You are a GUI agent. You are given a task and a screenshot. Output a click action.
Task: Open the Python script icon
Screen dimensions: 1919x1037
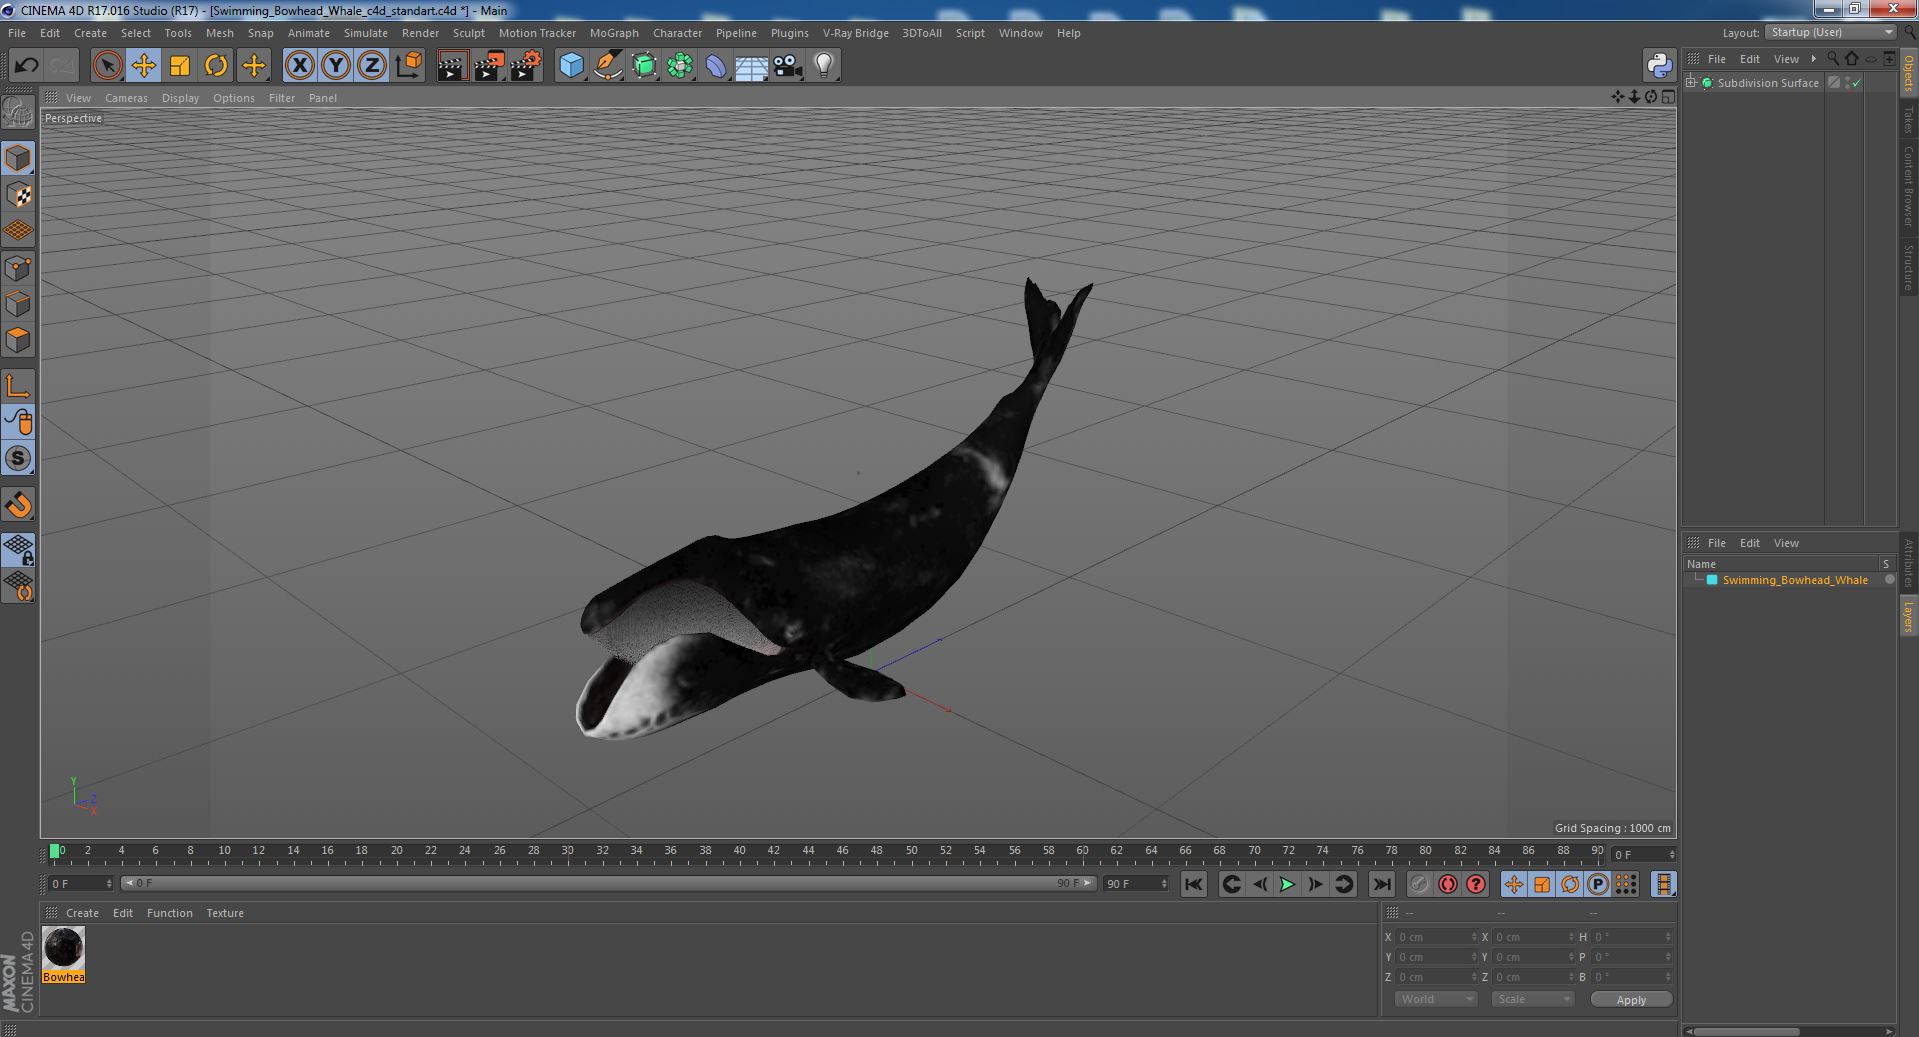tap(1660, 66)
